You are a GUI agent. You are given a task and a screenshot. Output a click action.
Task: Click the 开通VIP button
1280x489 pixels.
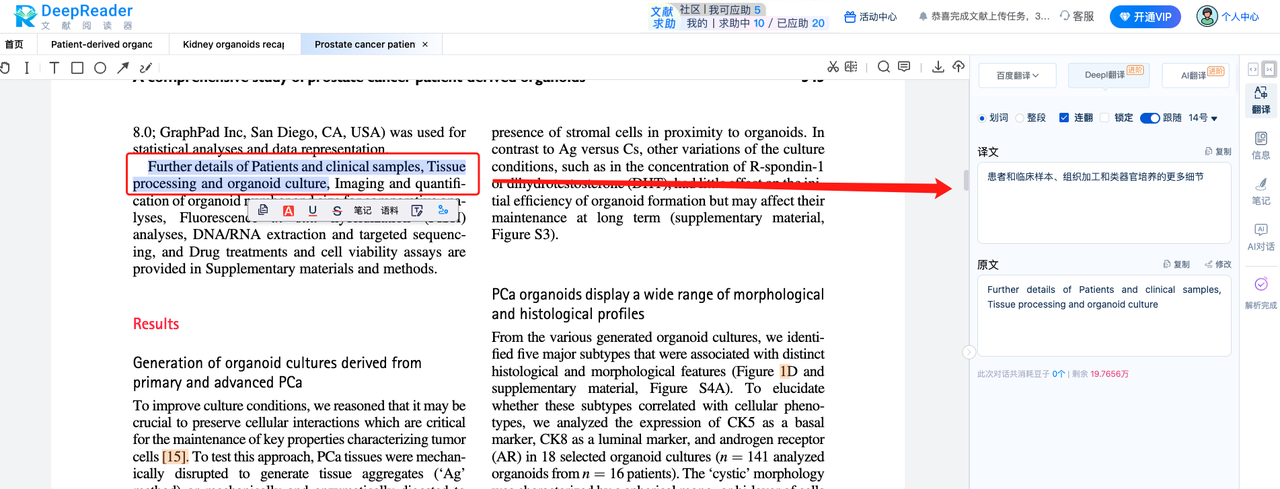pyautogui.click(x=1145, y=17)
